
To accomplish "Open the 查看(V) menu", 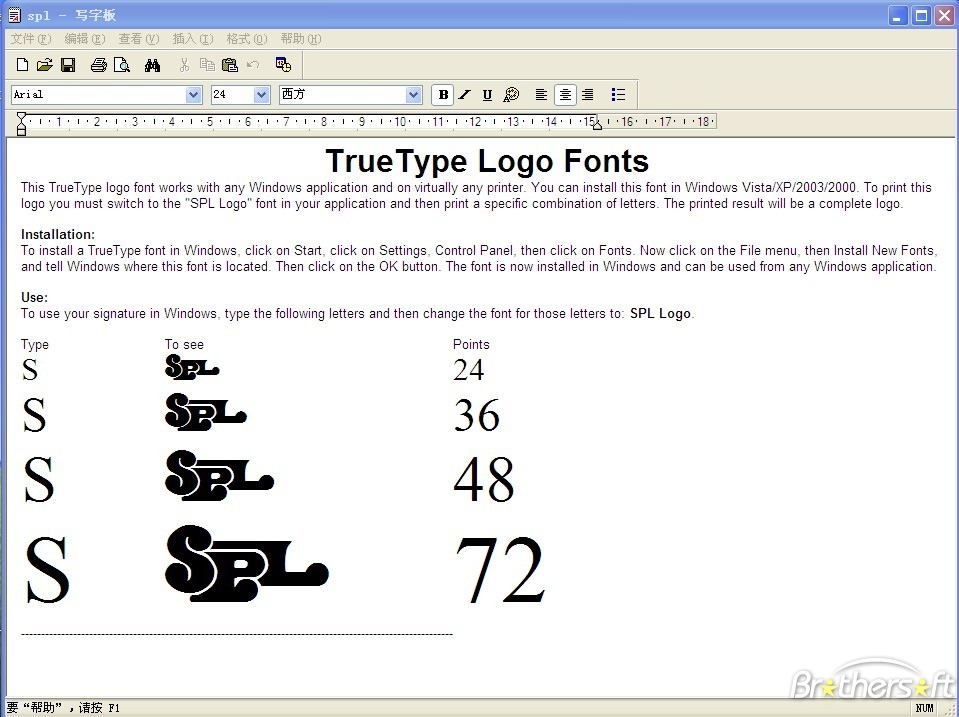I will point(139,39).
